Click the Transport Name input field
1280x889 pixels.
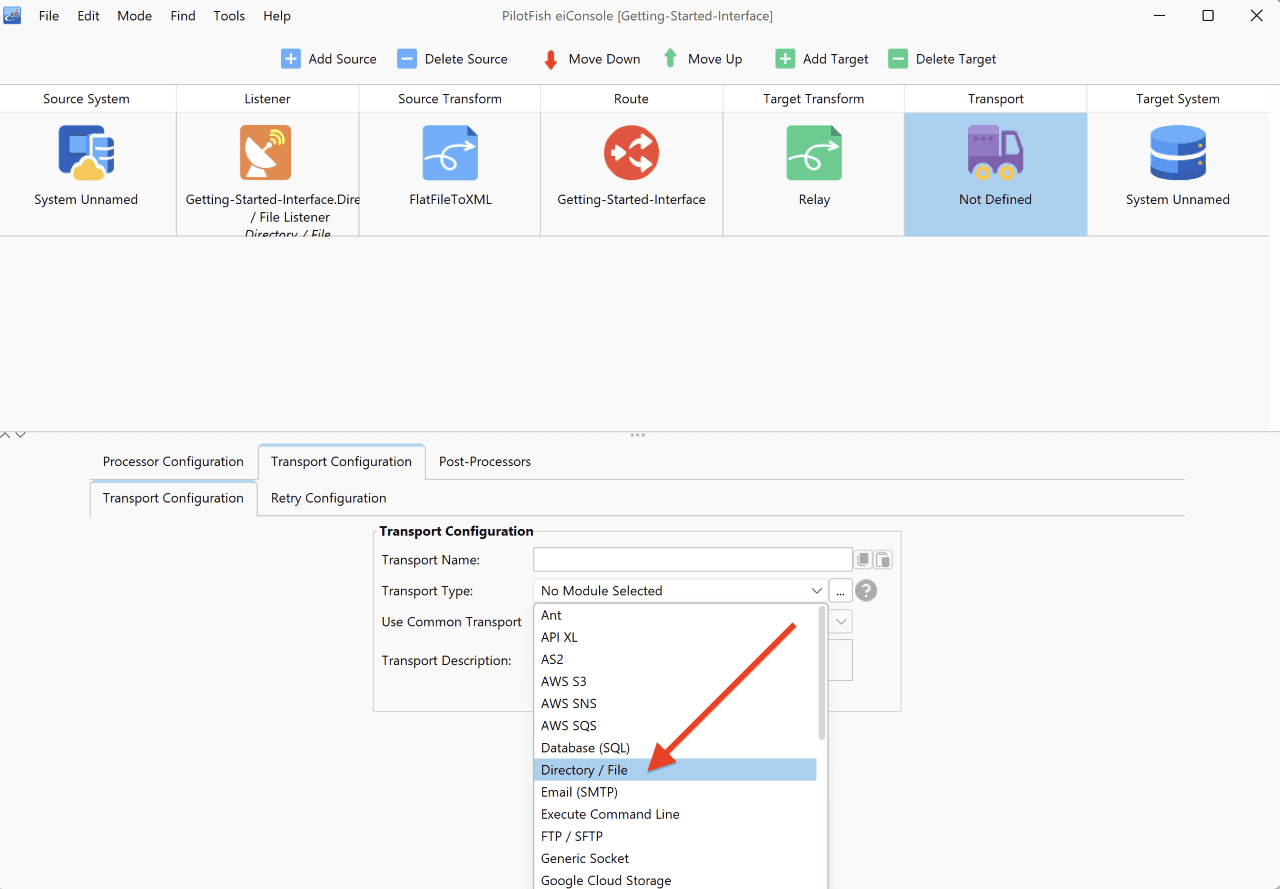click(x=693, y=560)
